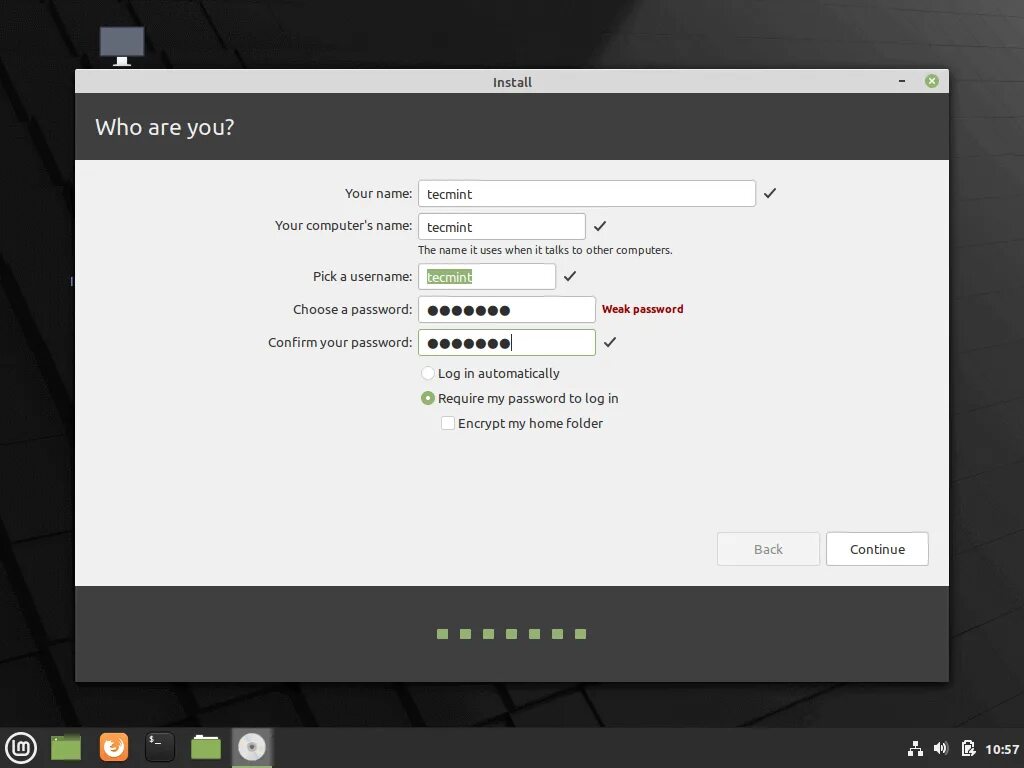This screenshot has width=1024, height=768.
Task: Click the clock showing 10:57
Action: point(1002,749)
